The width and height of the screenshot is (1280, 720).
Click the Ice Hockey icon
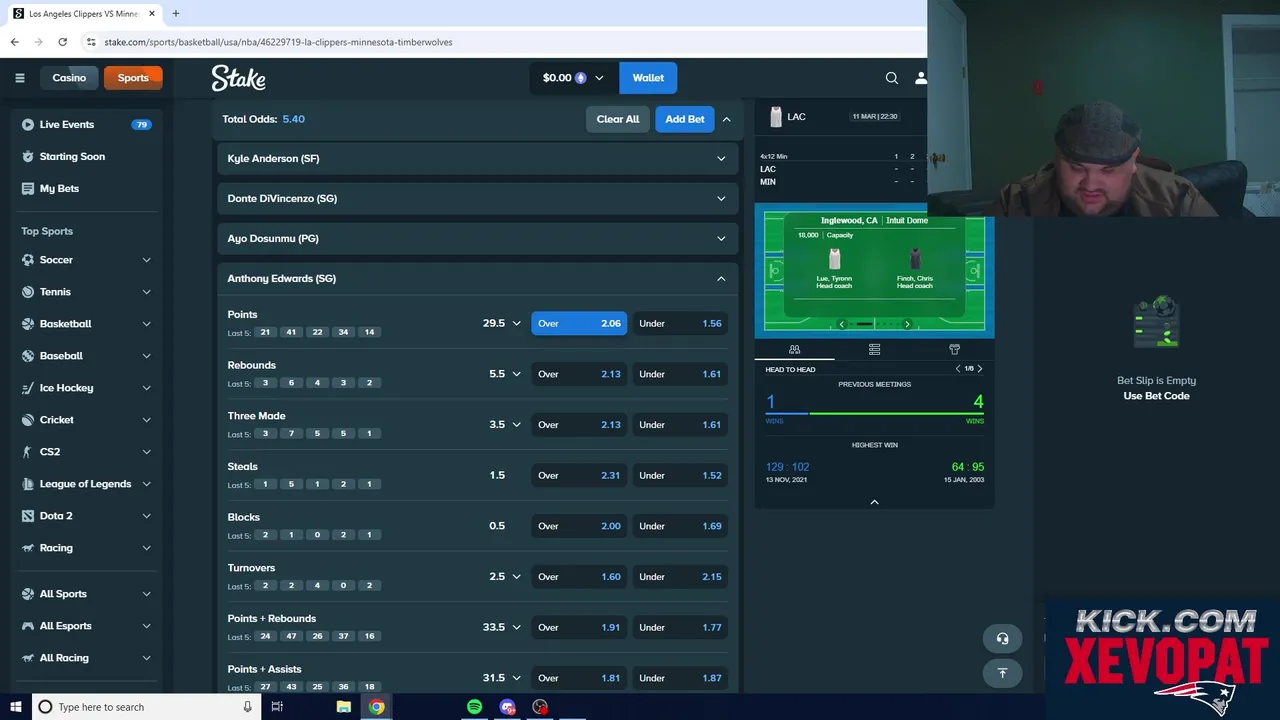click(x=28, y=388)
